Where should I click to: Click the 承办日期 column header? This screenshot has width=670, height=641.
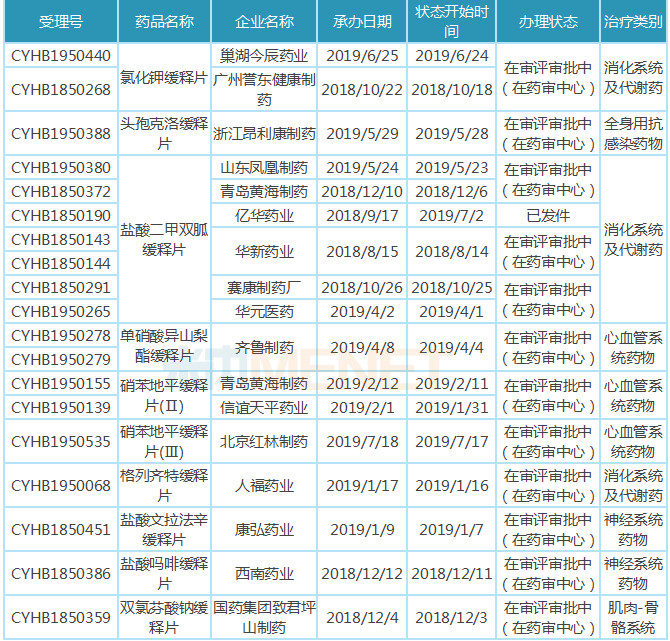pos(362,21)
